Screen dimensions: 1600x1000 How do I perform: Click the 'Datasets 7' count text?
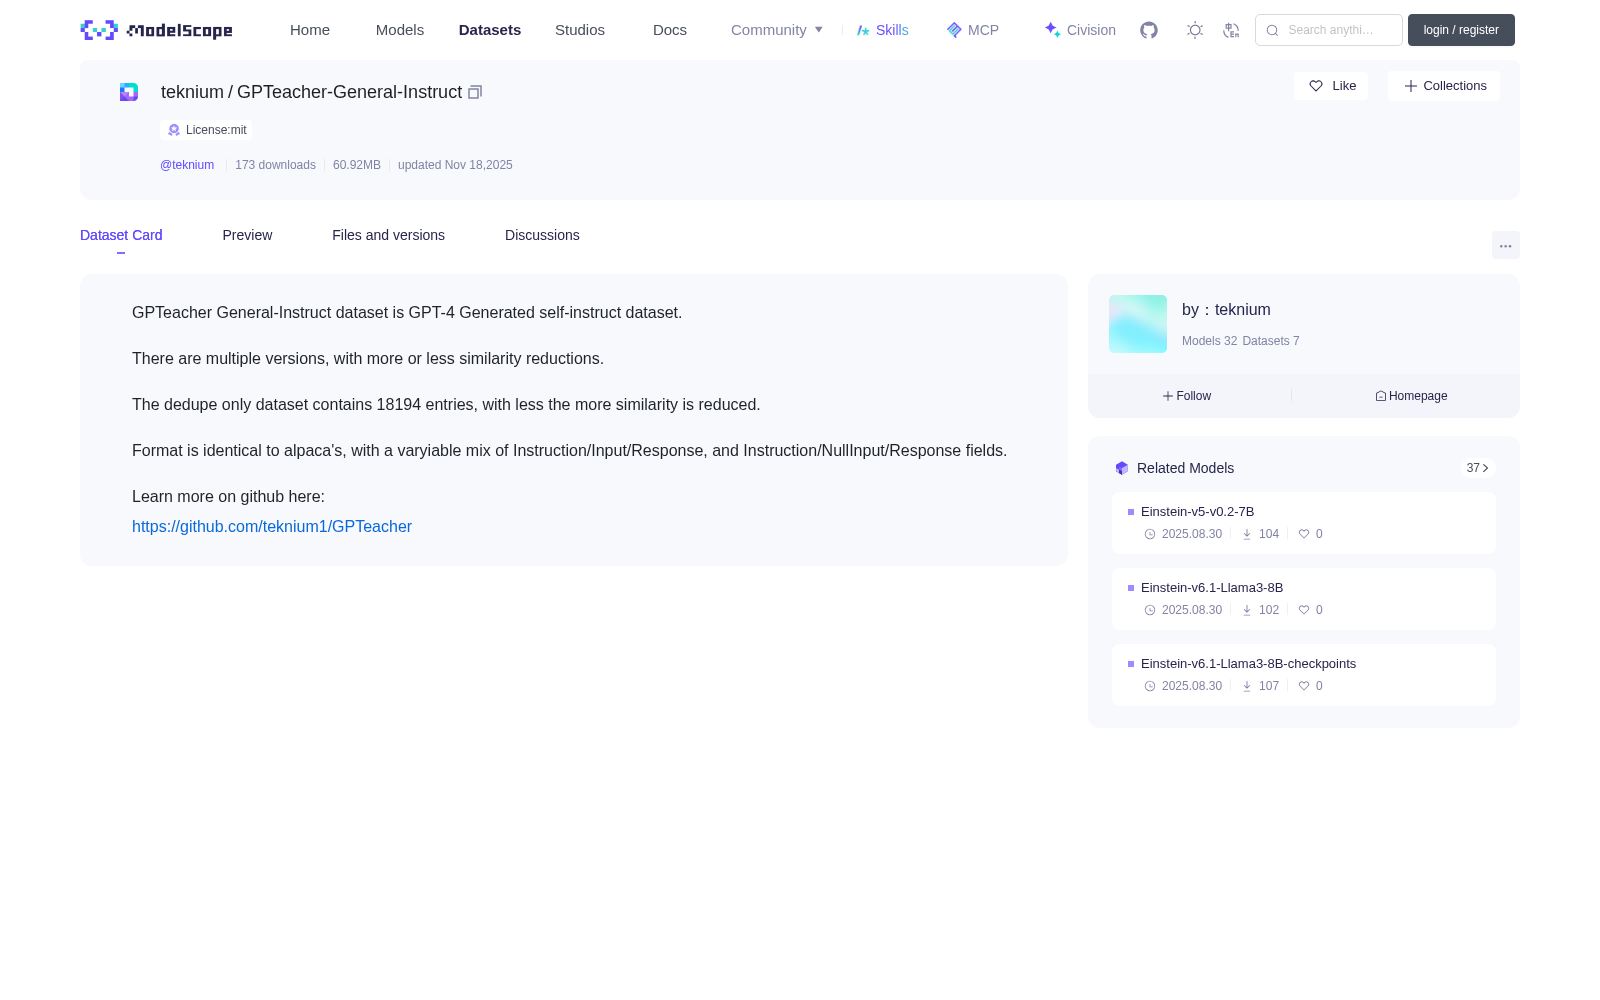point(1271,341)
